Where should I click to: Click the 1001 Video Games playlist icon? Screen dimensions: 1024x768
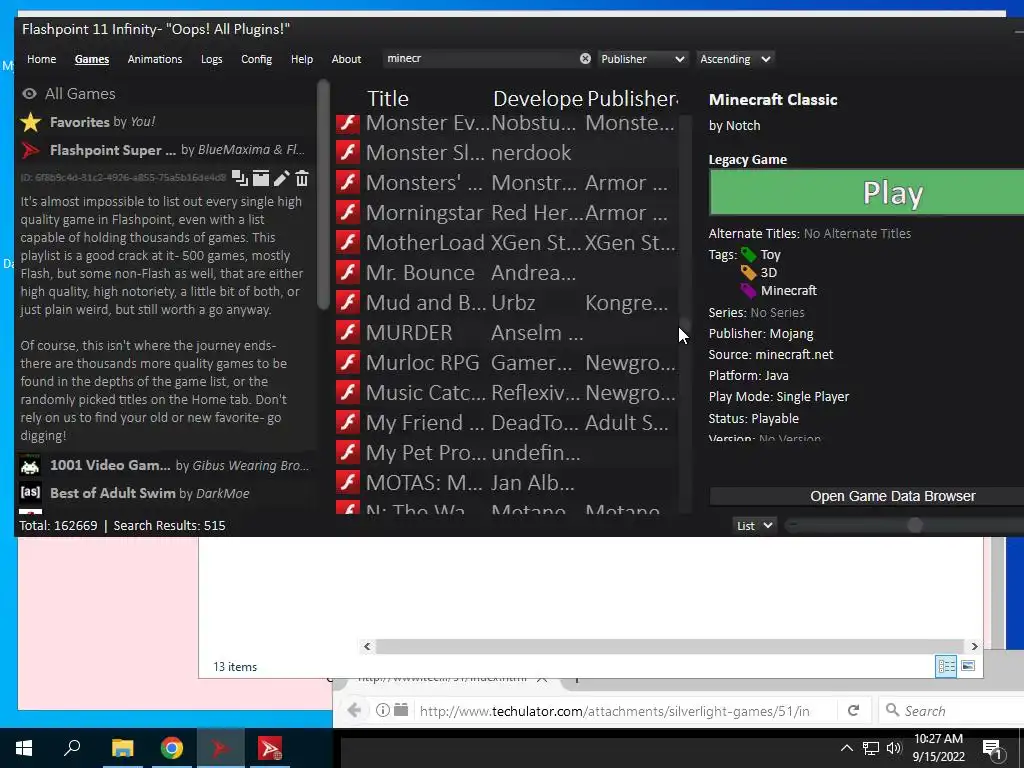pos(31,466)
